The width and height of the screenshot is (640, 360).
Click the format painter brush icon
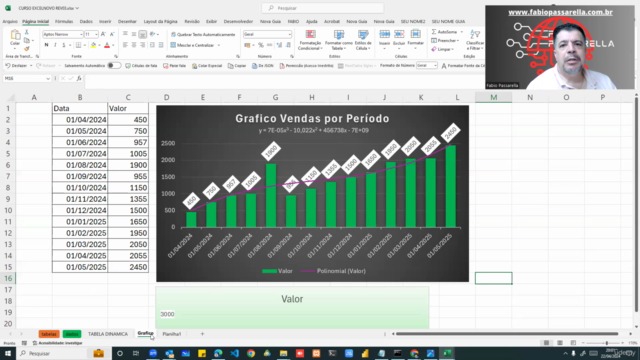[x=27, y=49]
